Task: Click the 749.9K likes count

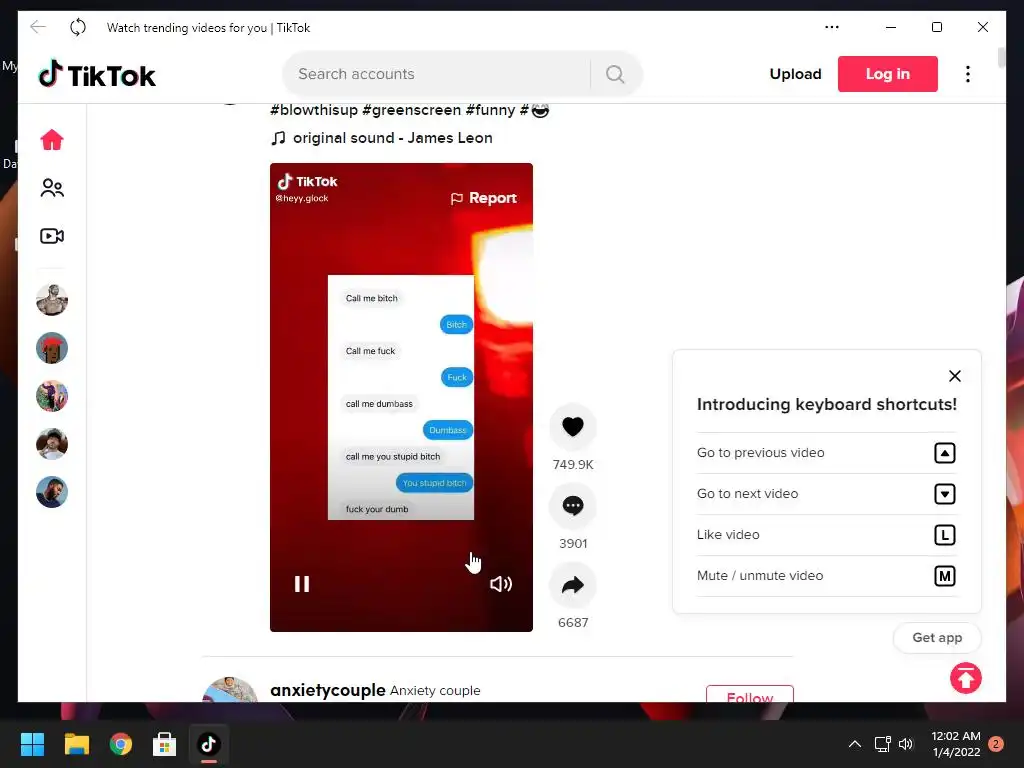Action: pos(573,464)
